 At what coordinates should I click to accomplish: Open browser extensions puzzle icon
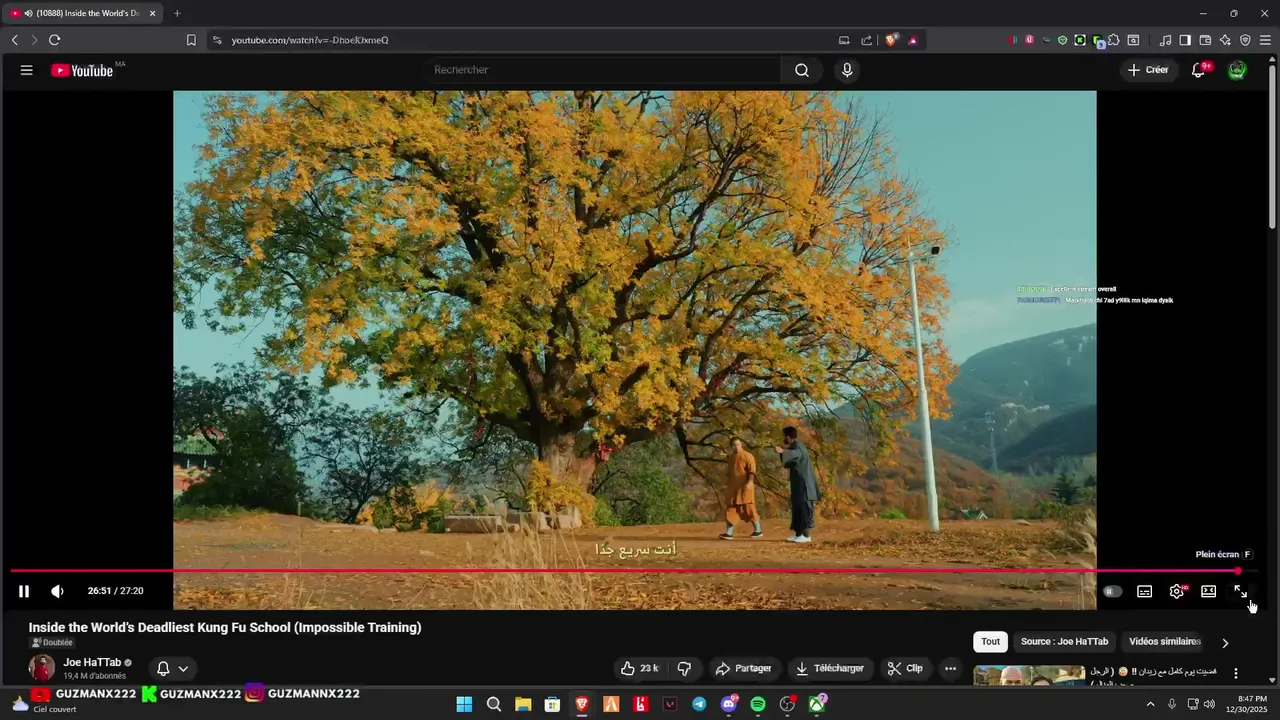tap(1113, 40)
